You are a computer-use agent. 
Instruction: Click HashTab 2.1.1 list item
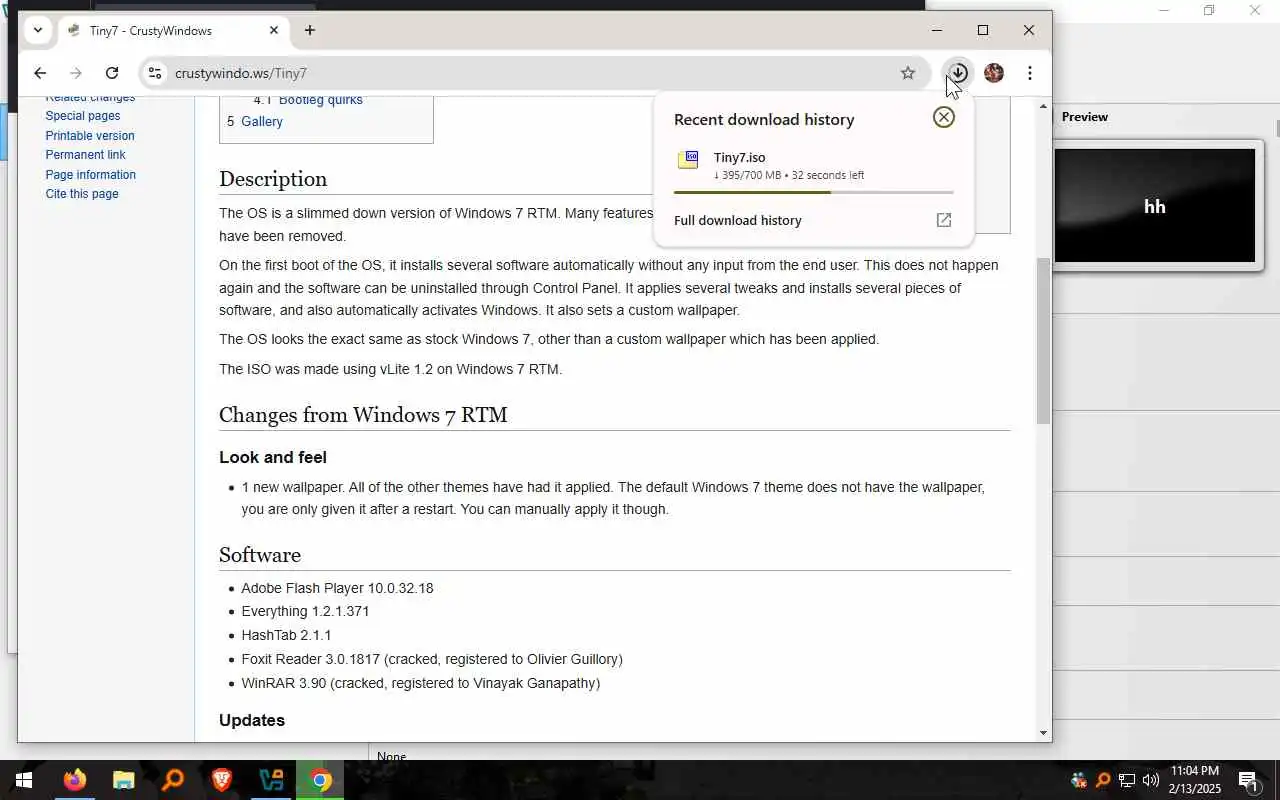[286, 636]
